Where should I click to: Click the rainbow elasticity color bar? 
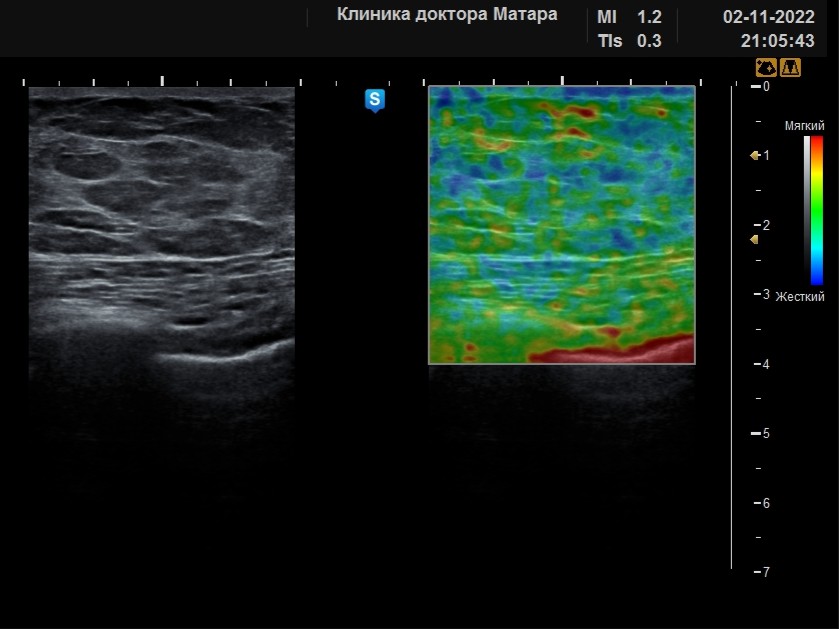817,210
